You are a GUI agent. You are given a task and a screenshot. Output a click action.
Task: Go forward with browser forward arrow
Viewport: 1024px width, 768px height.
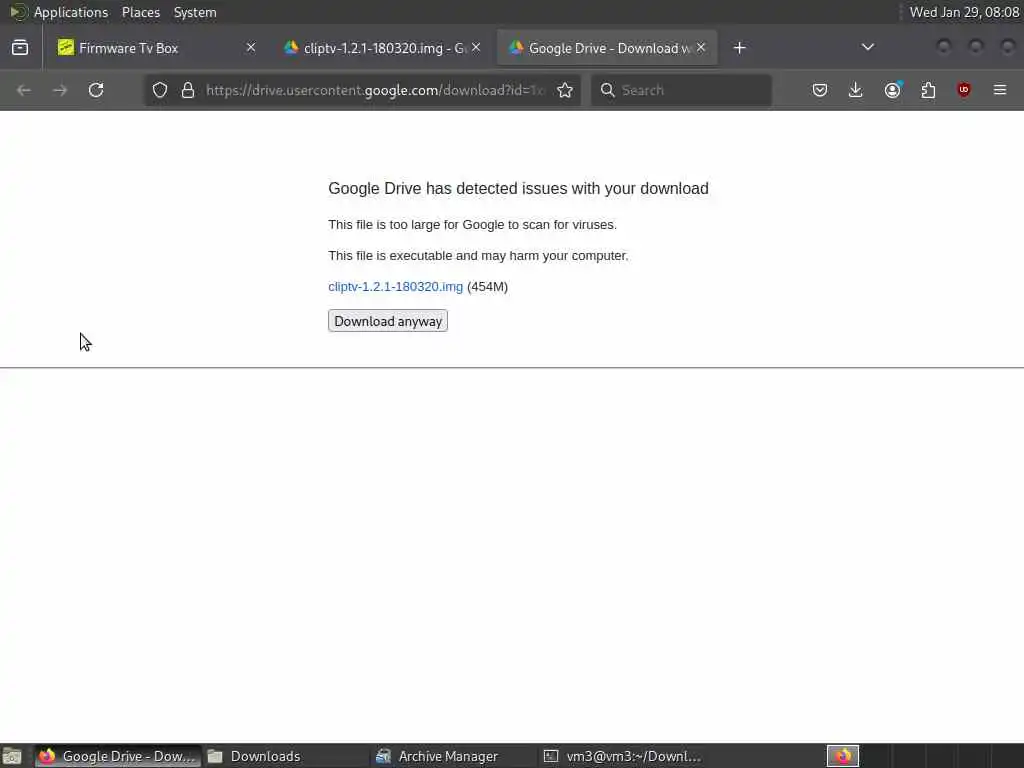(60, 90)
